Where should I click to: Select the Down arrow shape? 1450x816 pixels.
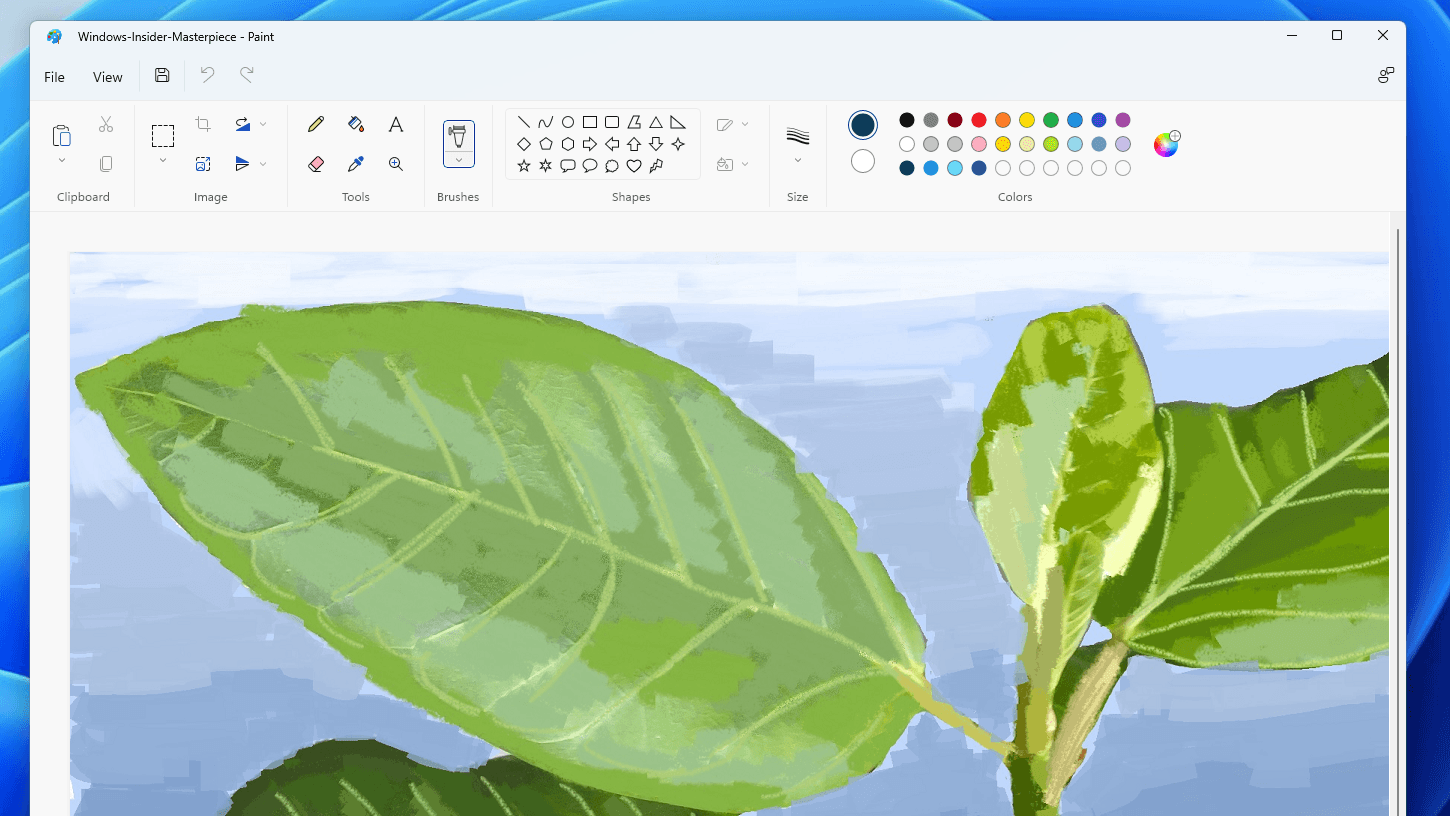click(656, 144)
